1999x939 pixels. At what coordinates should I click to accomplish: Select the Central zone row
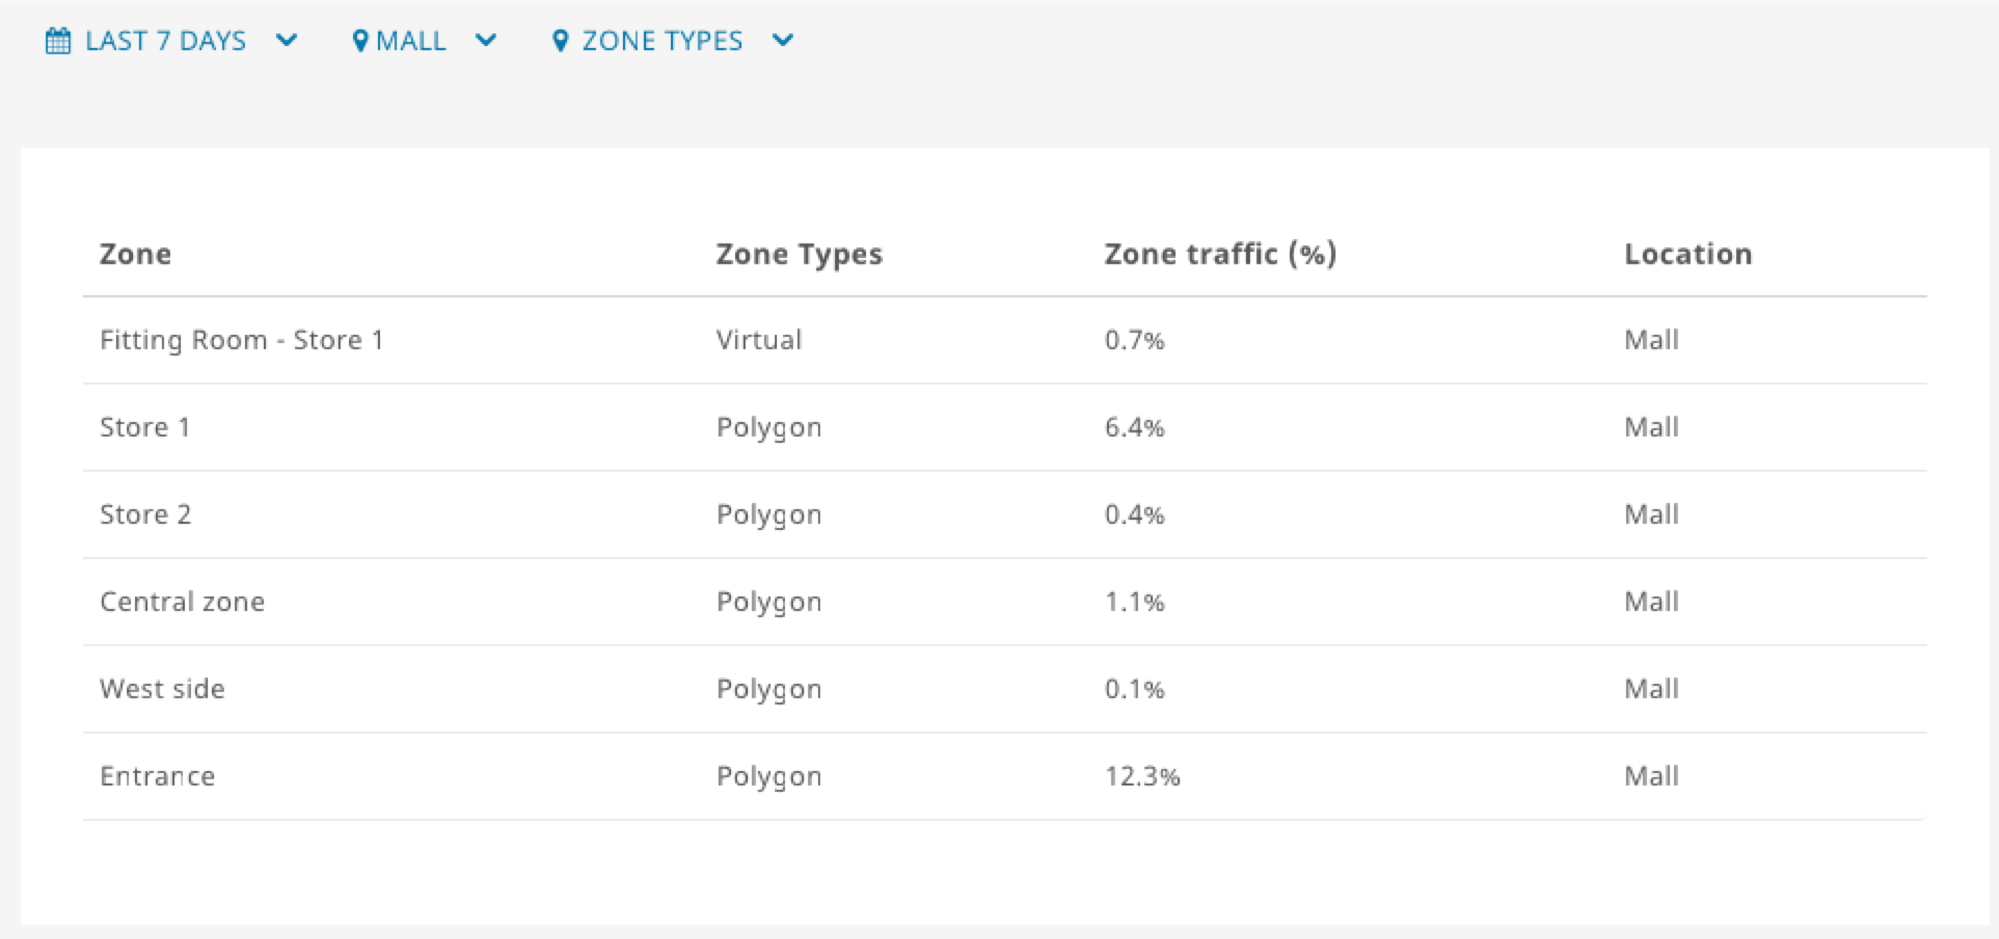point(1005,601)
